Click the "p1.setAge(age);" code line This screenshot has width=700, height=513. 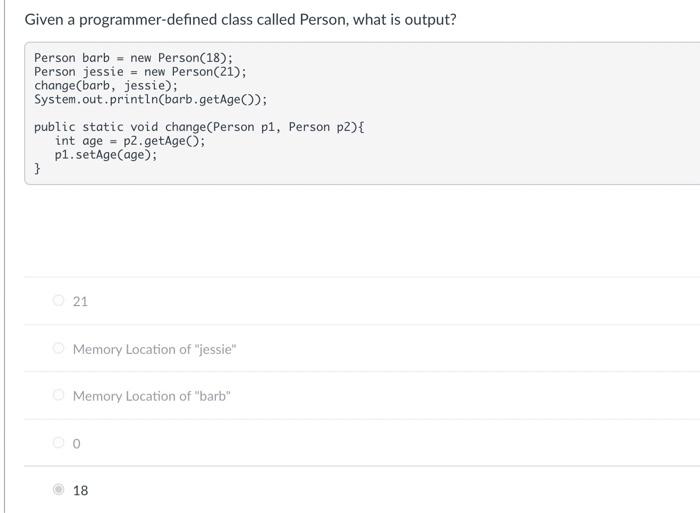click(x=106, y=155)
